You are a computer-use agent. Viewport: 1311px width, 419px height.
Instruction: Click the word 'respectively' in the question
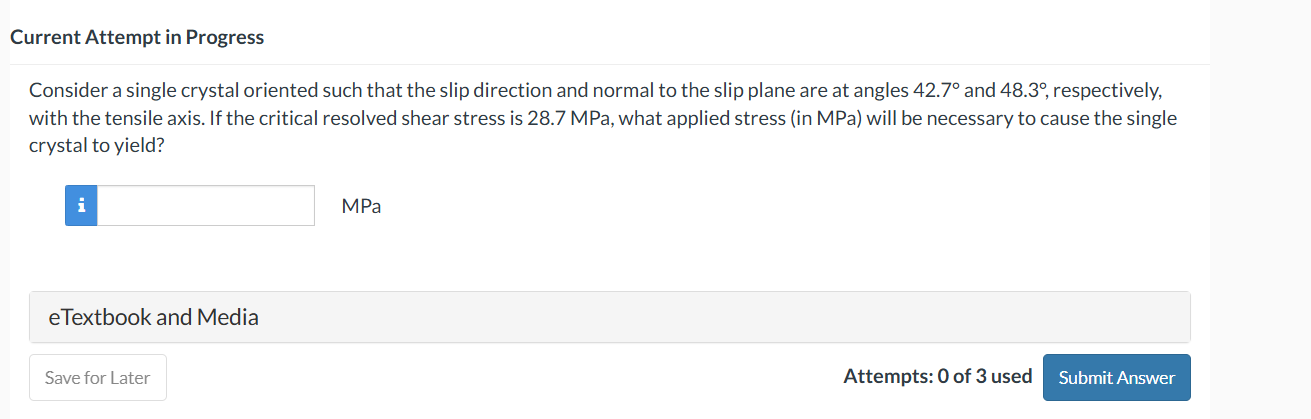click(1107, 90)
